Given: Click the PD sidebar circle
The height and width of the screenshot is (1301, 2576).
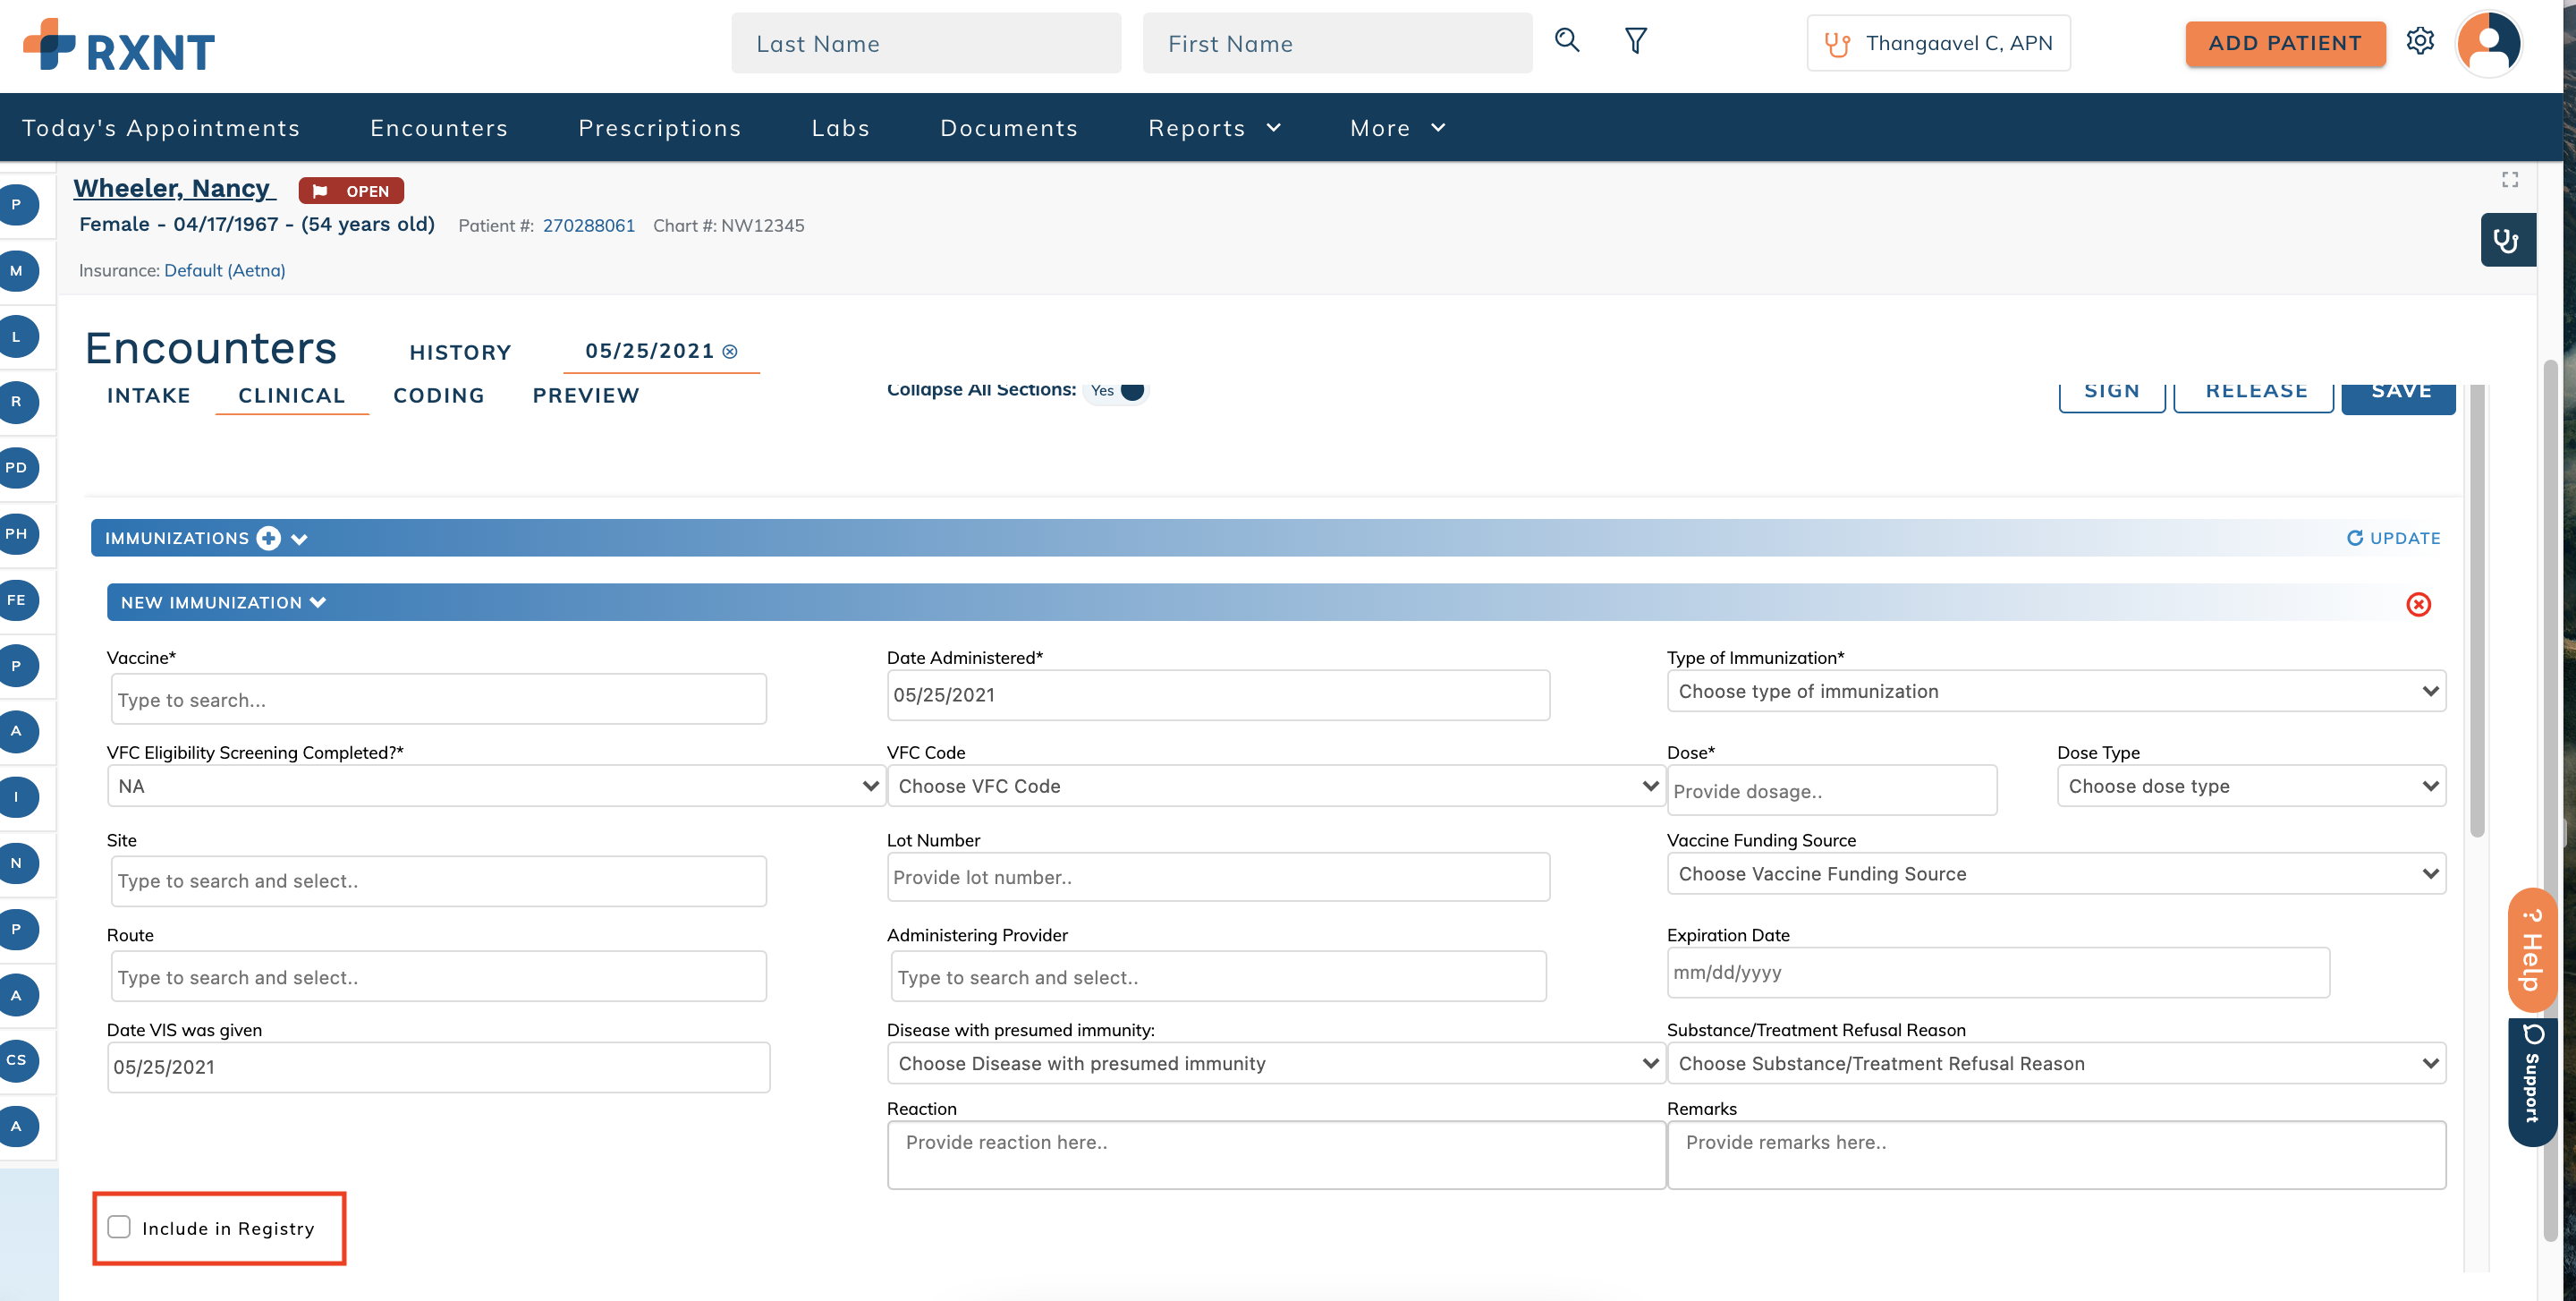Looking at the screenshot, I should coord(17,467).
